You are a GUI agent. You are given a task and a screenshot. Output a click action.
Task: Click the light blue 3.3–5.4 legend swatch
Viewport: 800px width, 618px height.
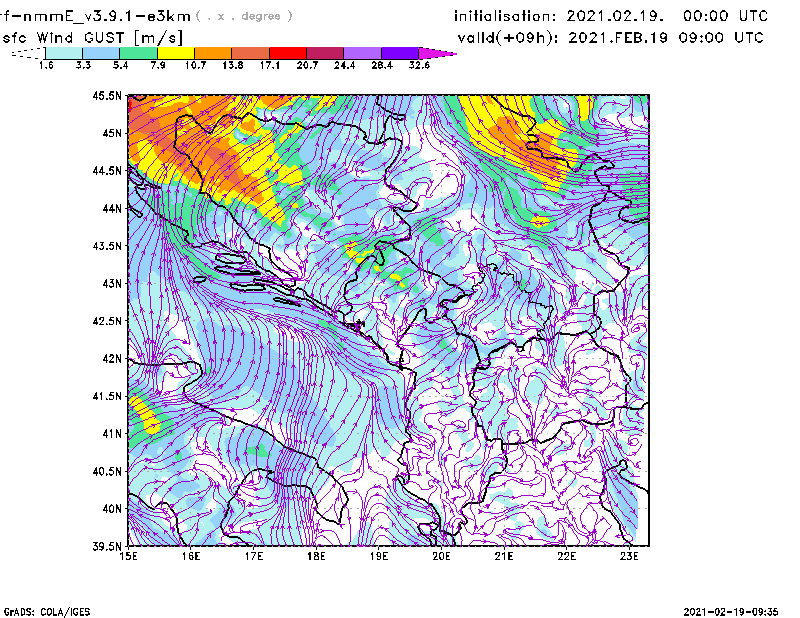point(101,53)
